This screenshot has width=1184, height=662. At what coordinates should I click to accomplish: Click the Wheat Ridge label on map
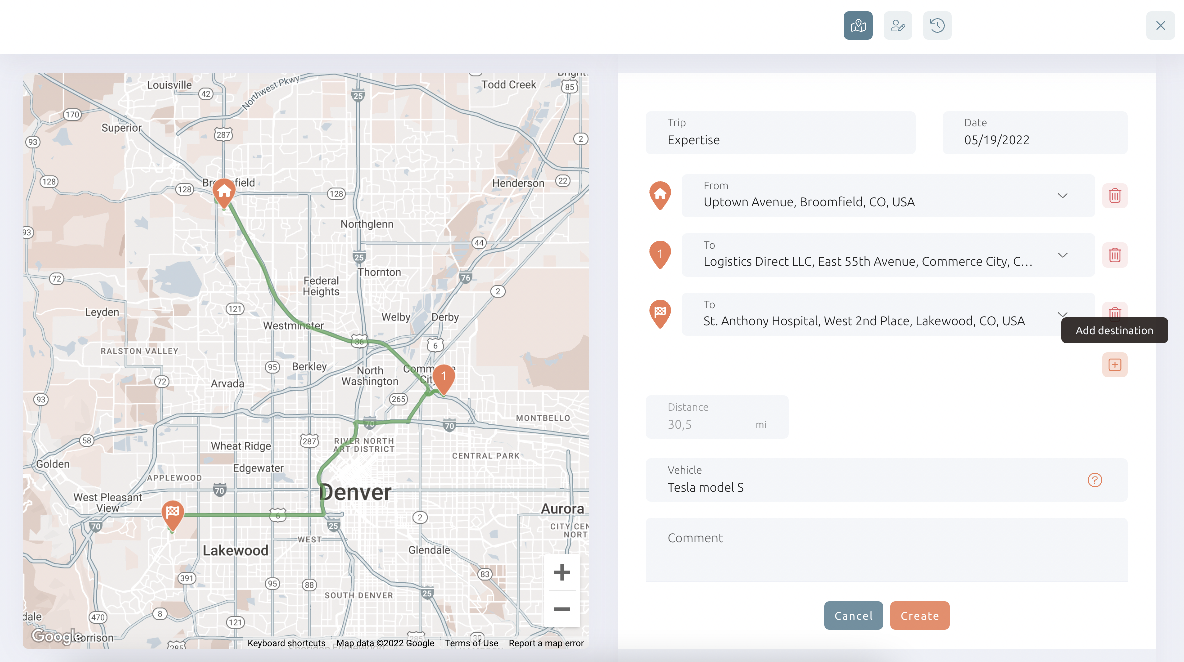pos(241,446)
